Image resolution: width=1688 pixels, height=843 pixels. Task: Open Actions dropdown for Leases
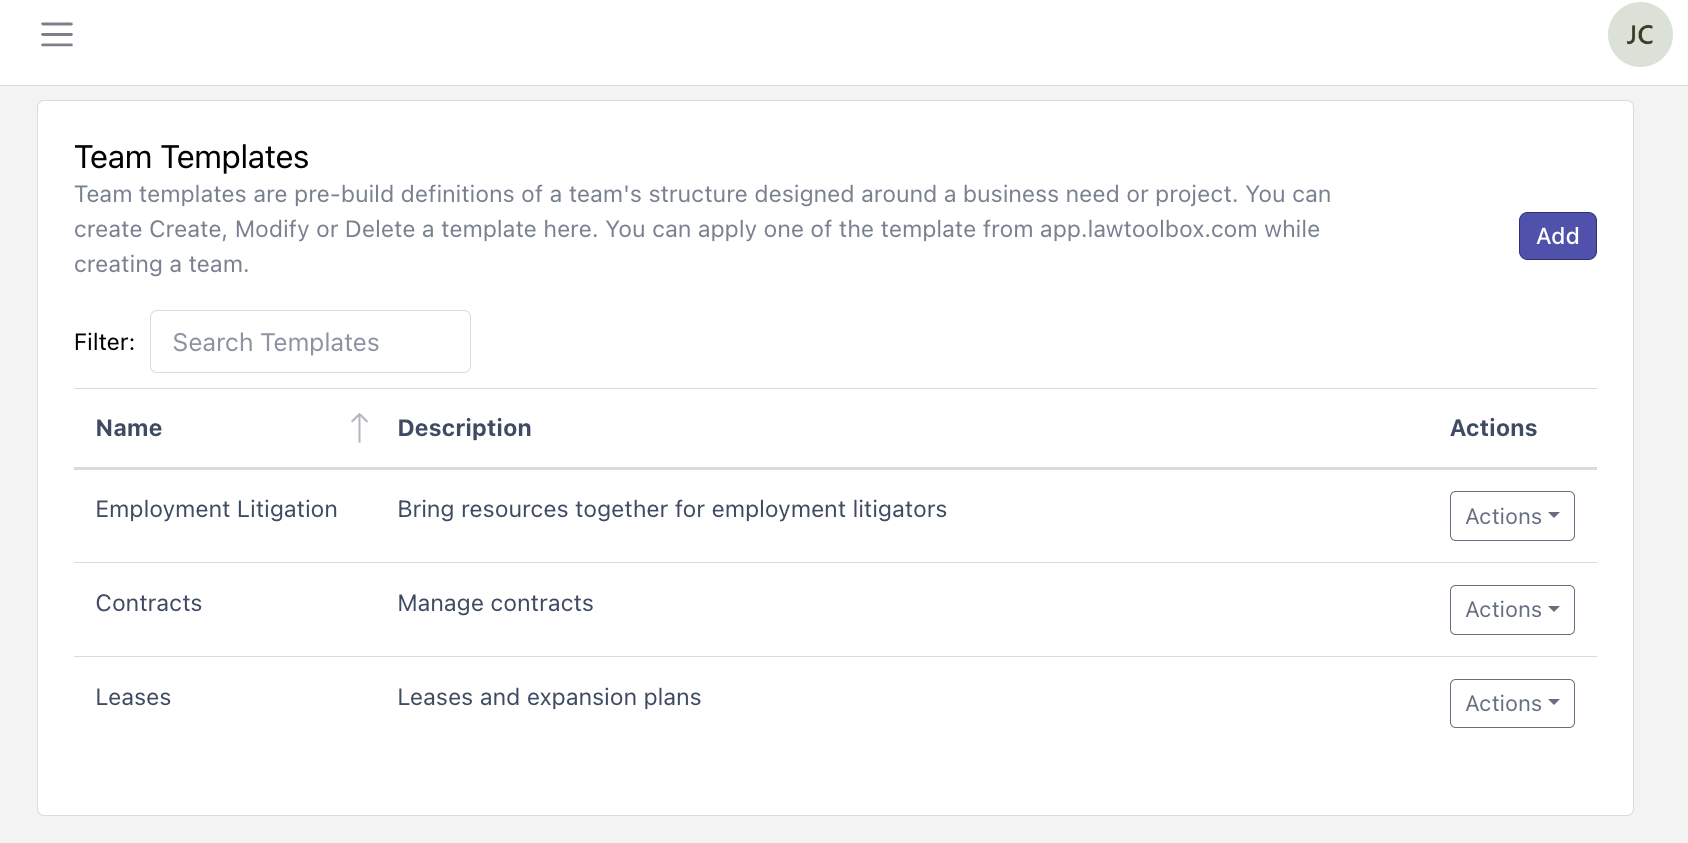pyautogui.click(x=1511, y=704)
